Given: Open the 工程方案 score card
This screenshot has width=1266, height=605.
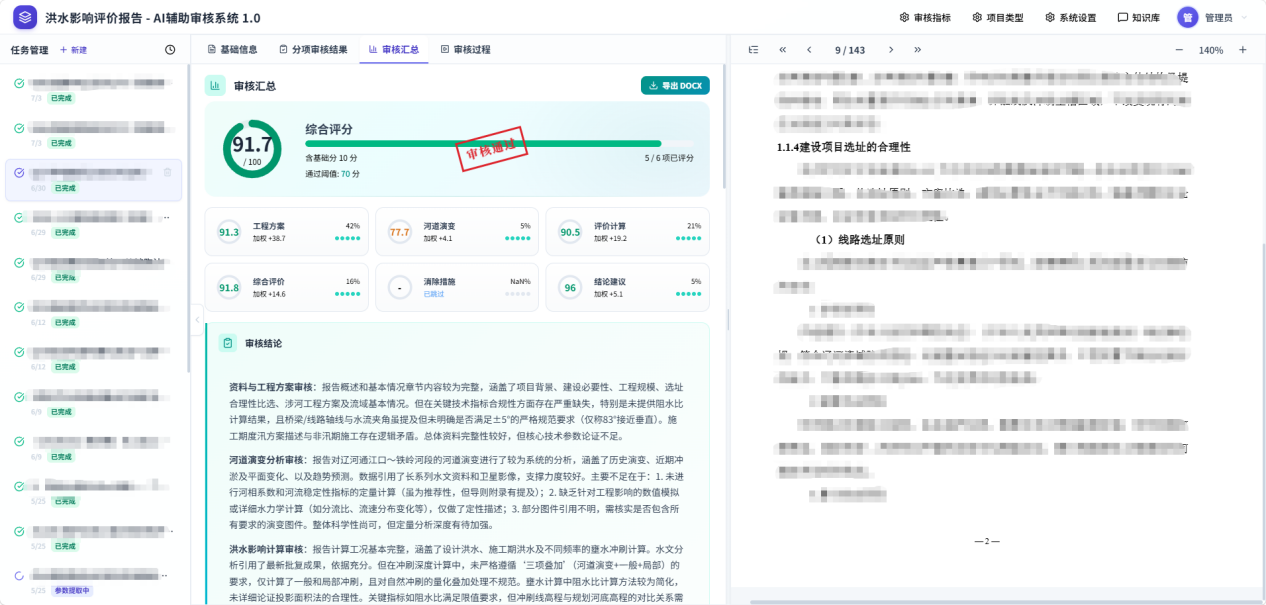Looking at the screenshot, I should (x=286, y=232).
